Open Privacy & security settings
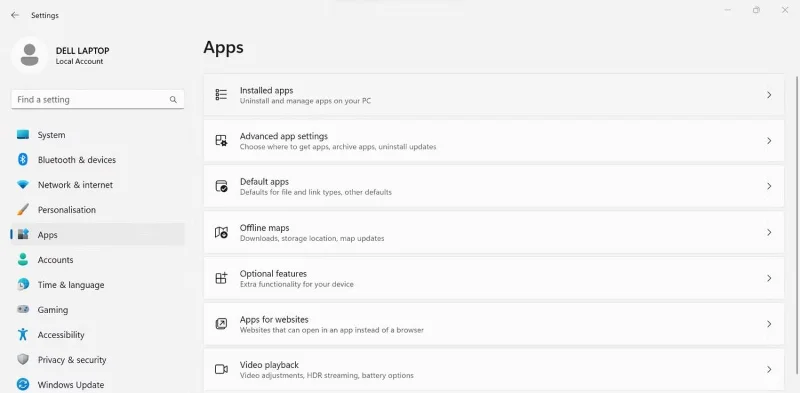The image size is (800, 393). pyautogui.click(x=97, y=360)
